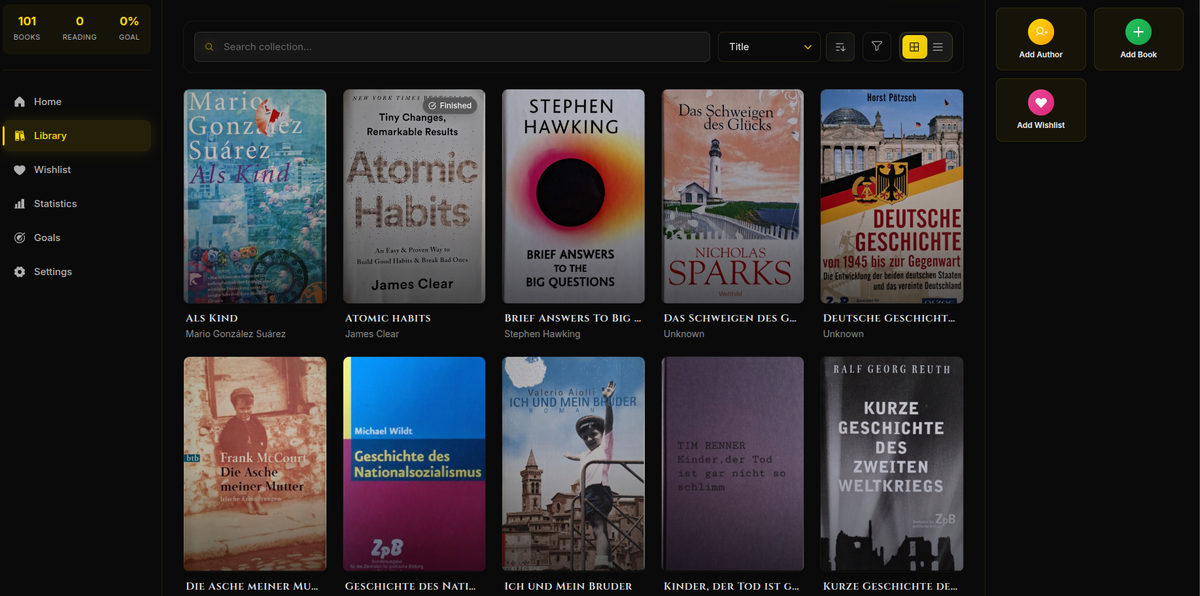Open Kinder, der Tod ist gar nicht cover
The height and width of the screenshot is (596, 1200).
733,464
